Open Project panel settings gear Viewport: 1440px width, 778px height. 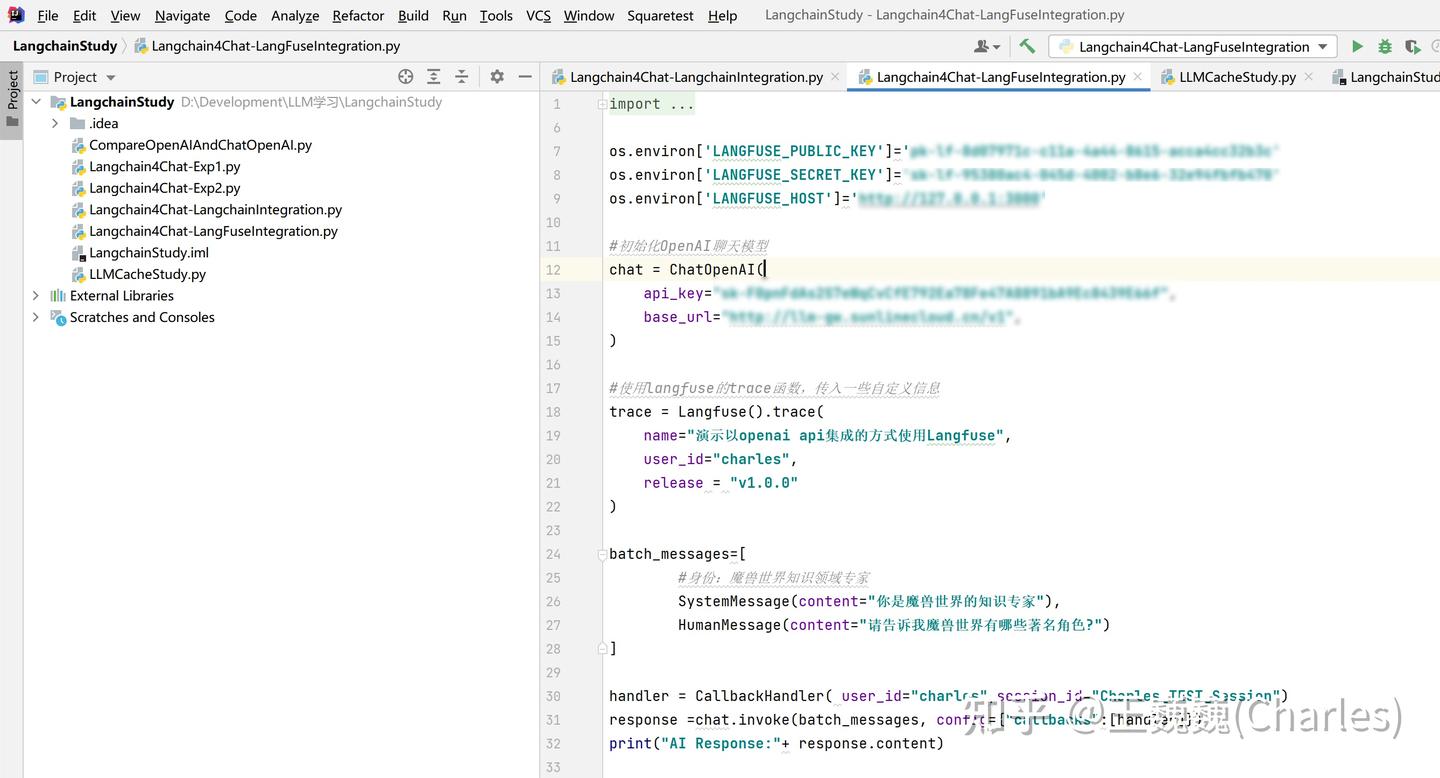(497, 77)
